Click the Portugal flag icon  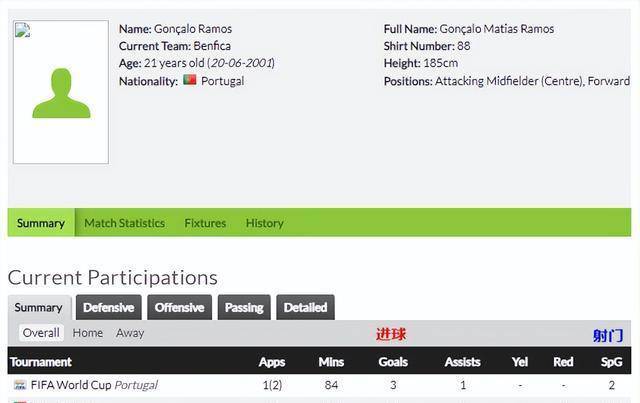point(189,80)
